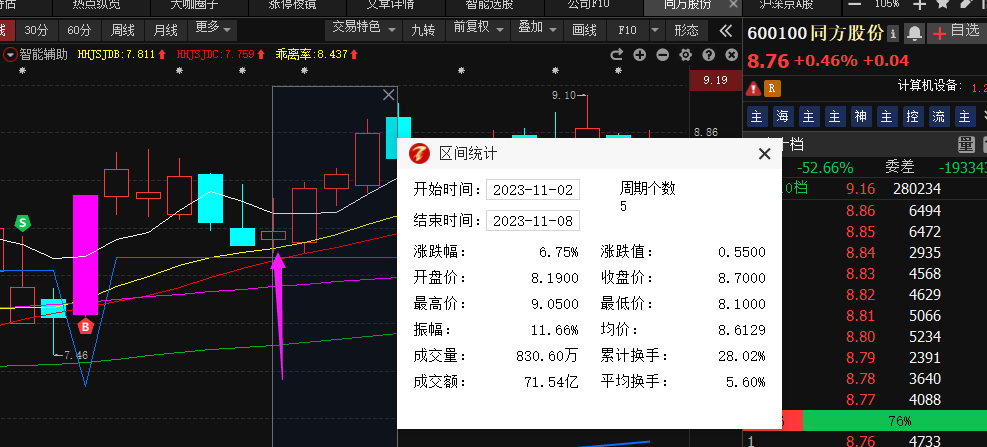987x447 pixels.
Task: Switch chart to 60分 period
Action: click(79, 30)
